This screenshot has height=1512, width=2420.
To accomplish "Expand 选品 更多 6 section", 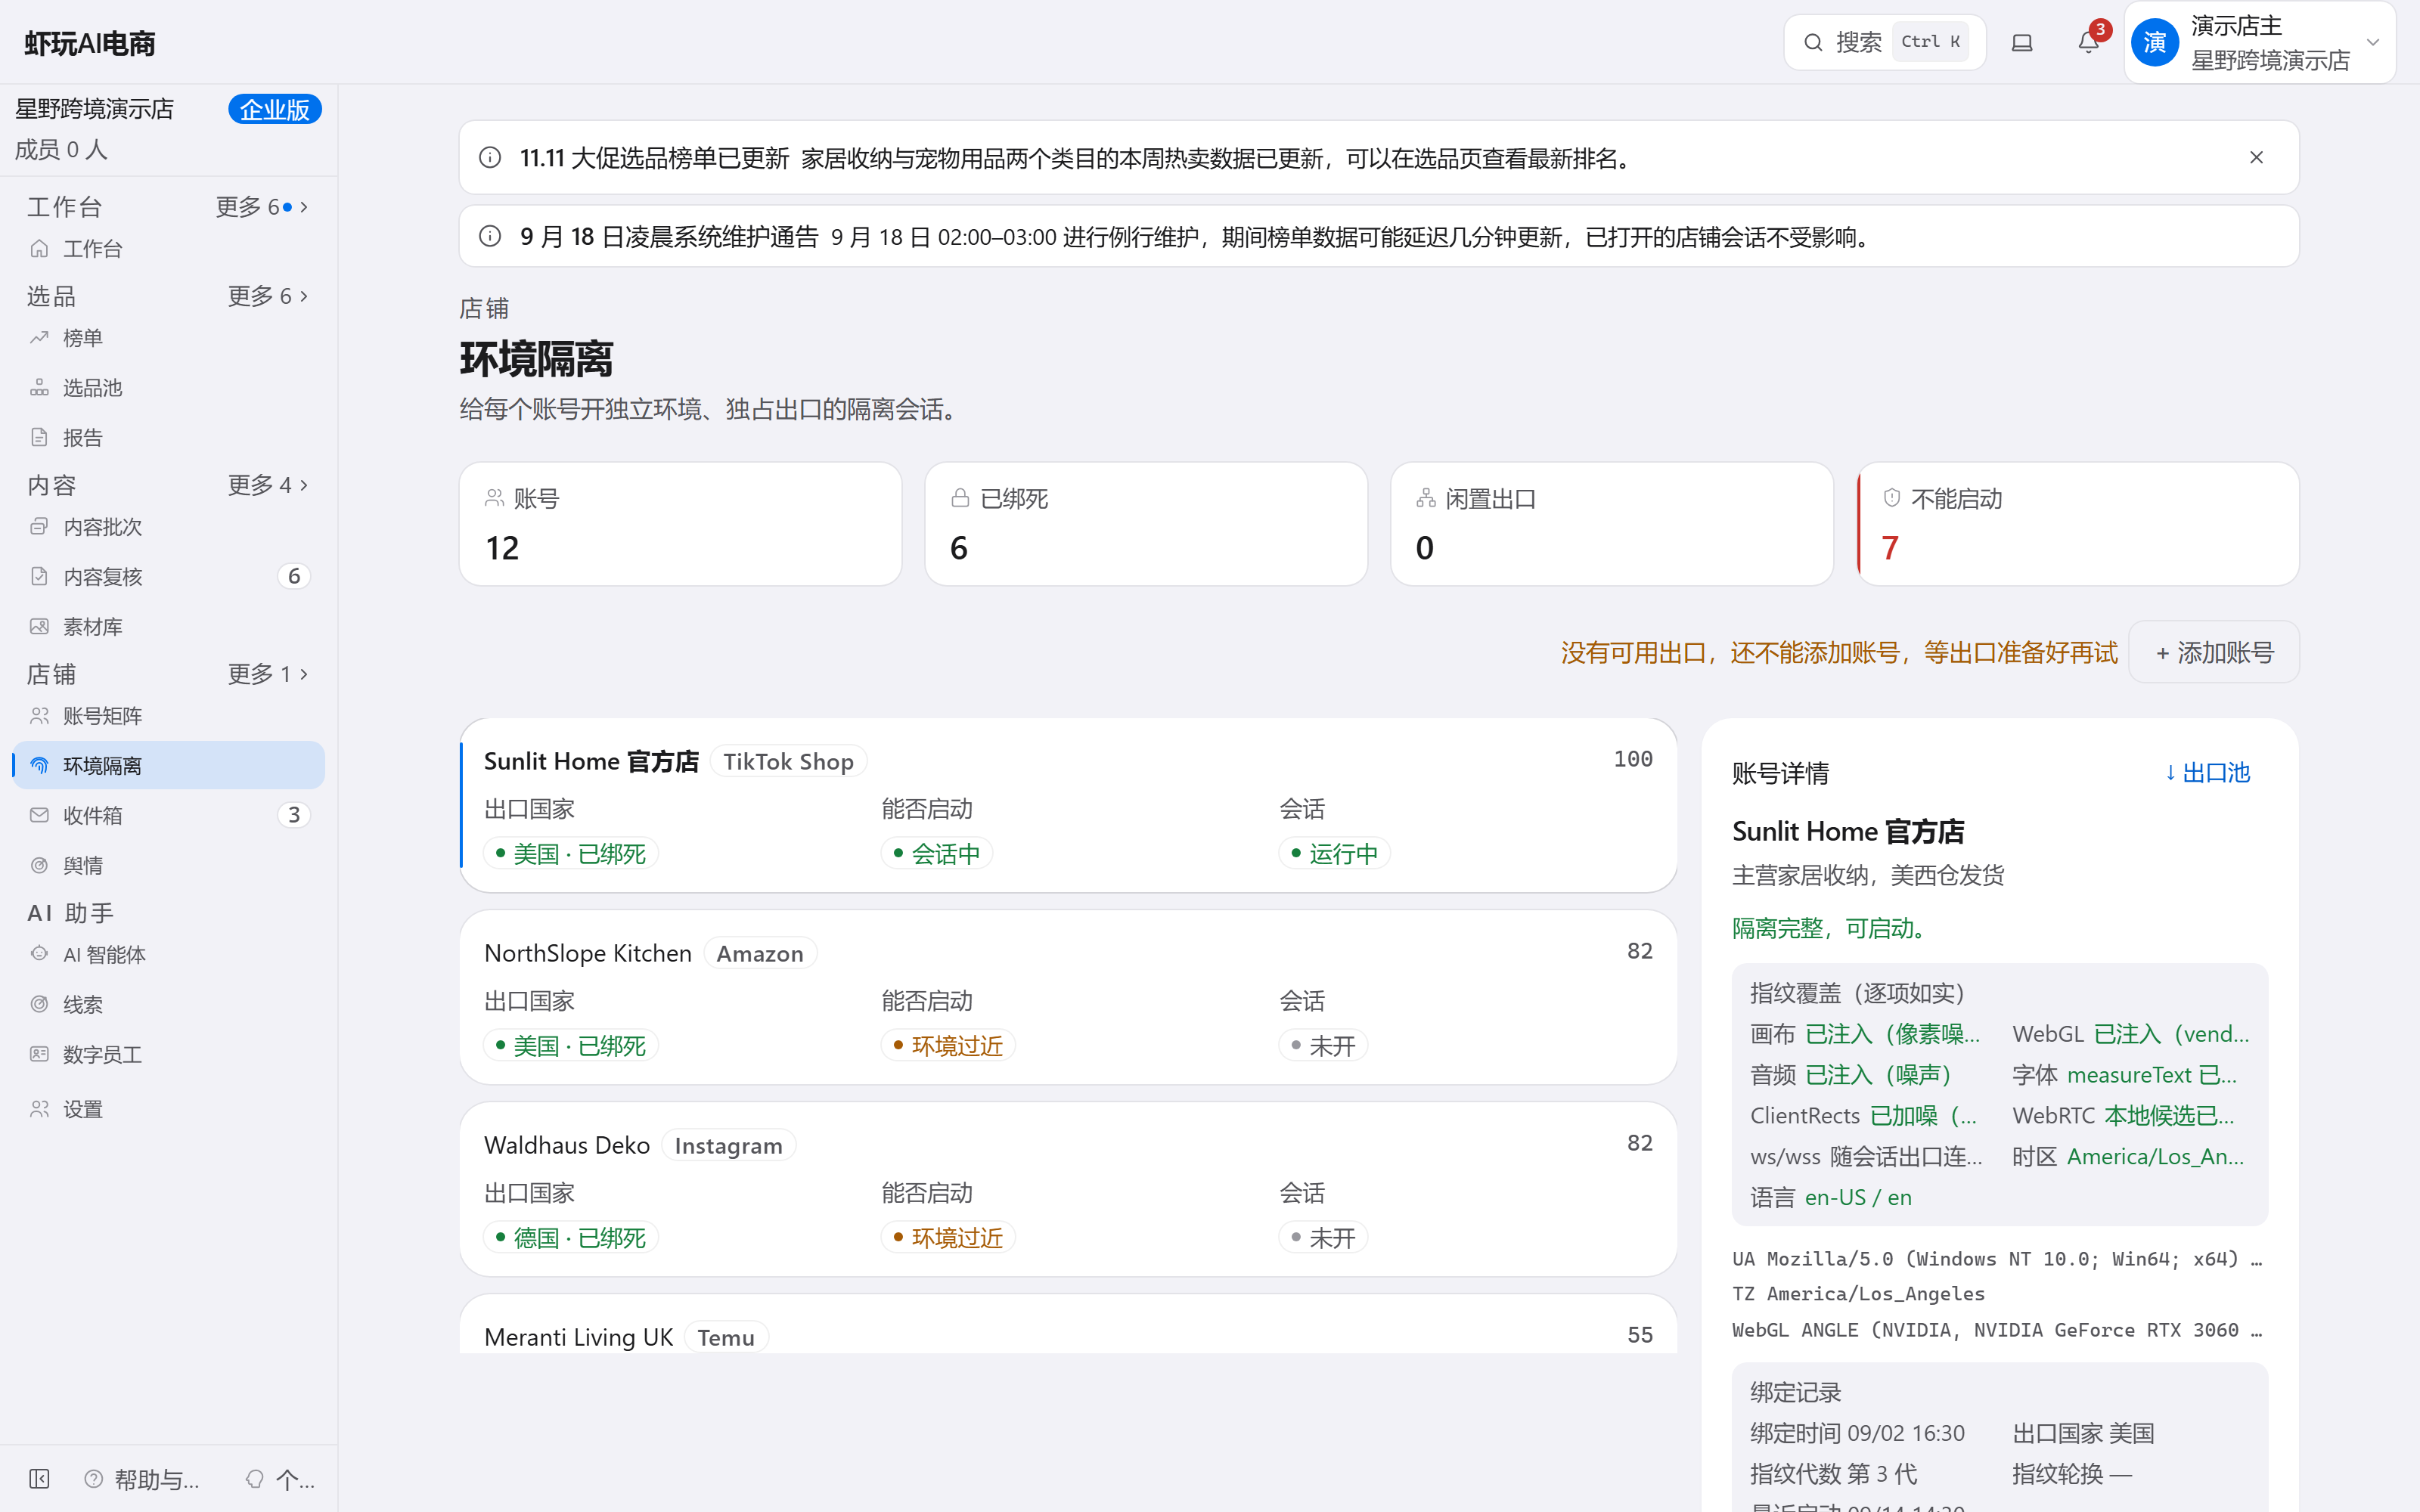I will 268,296.
